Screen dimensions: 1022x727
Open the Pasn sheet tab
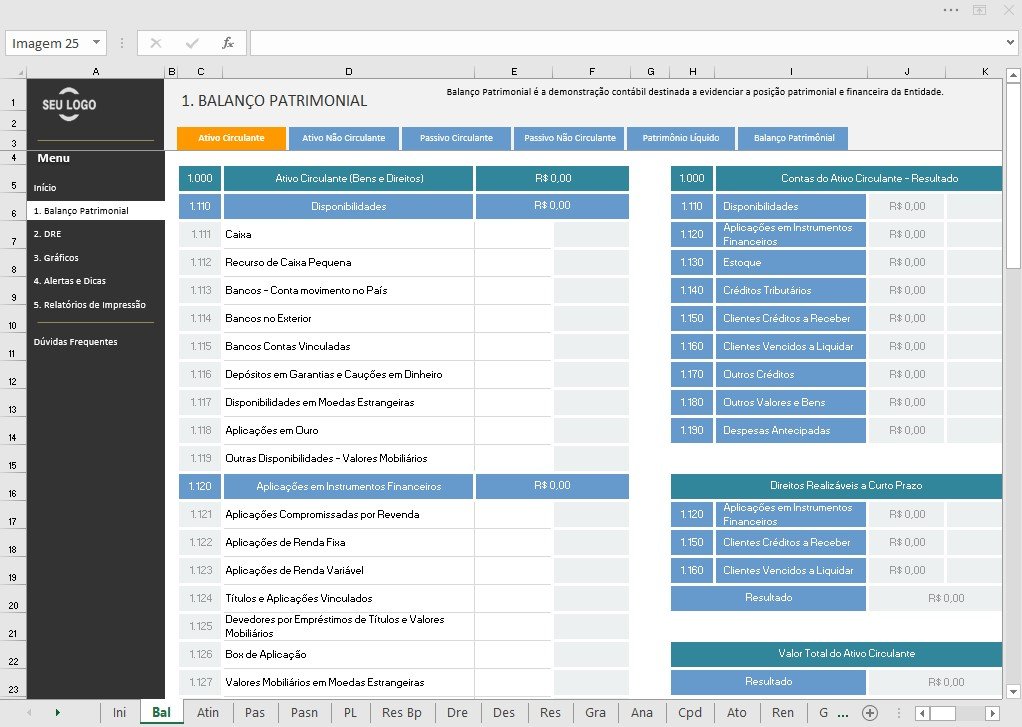304,713
